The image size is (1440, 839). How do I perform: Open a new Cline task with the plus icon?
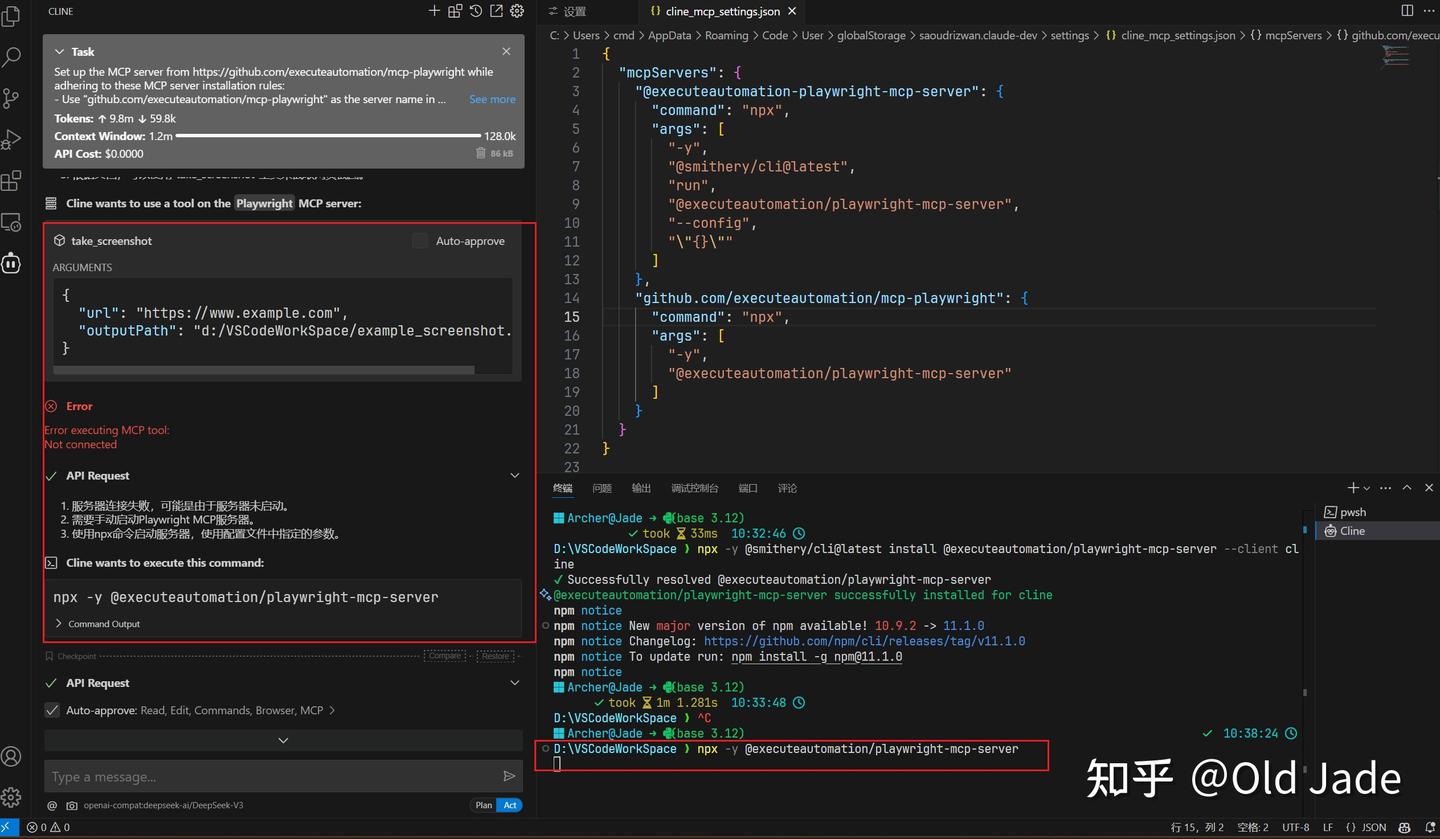pyautogui.click(x=433, y=11)
